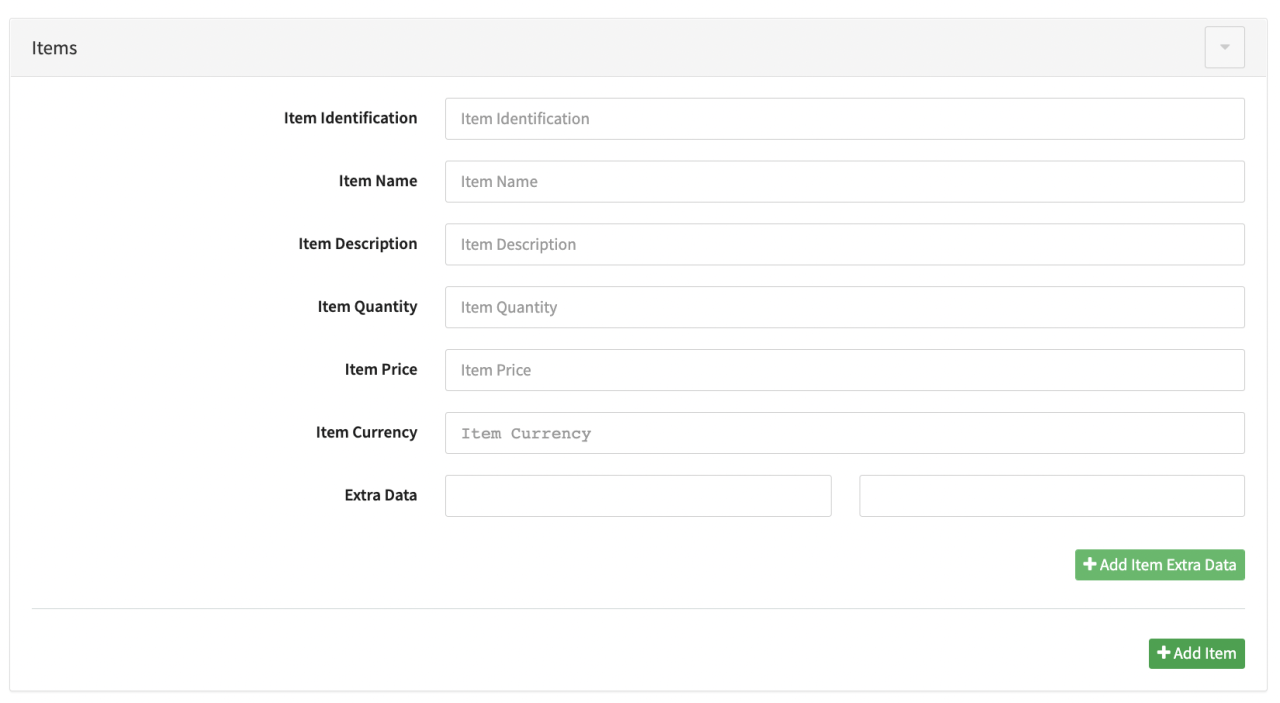Collapse the Items panel with the caret button
Viewport: 1280px width, 703px height.
pos(1224,48)
